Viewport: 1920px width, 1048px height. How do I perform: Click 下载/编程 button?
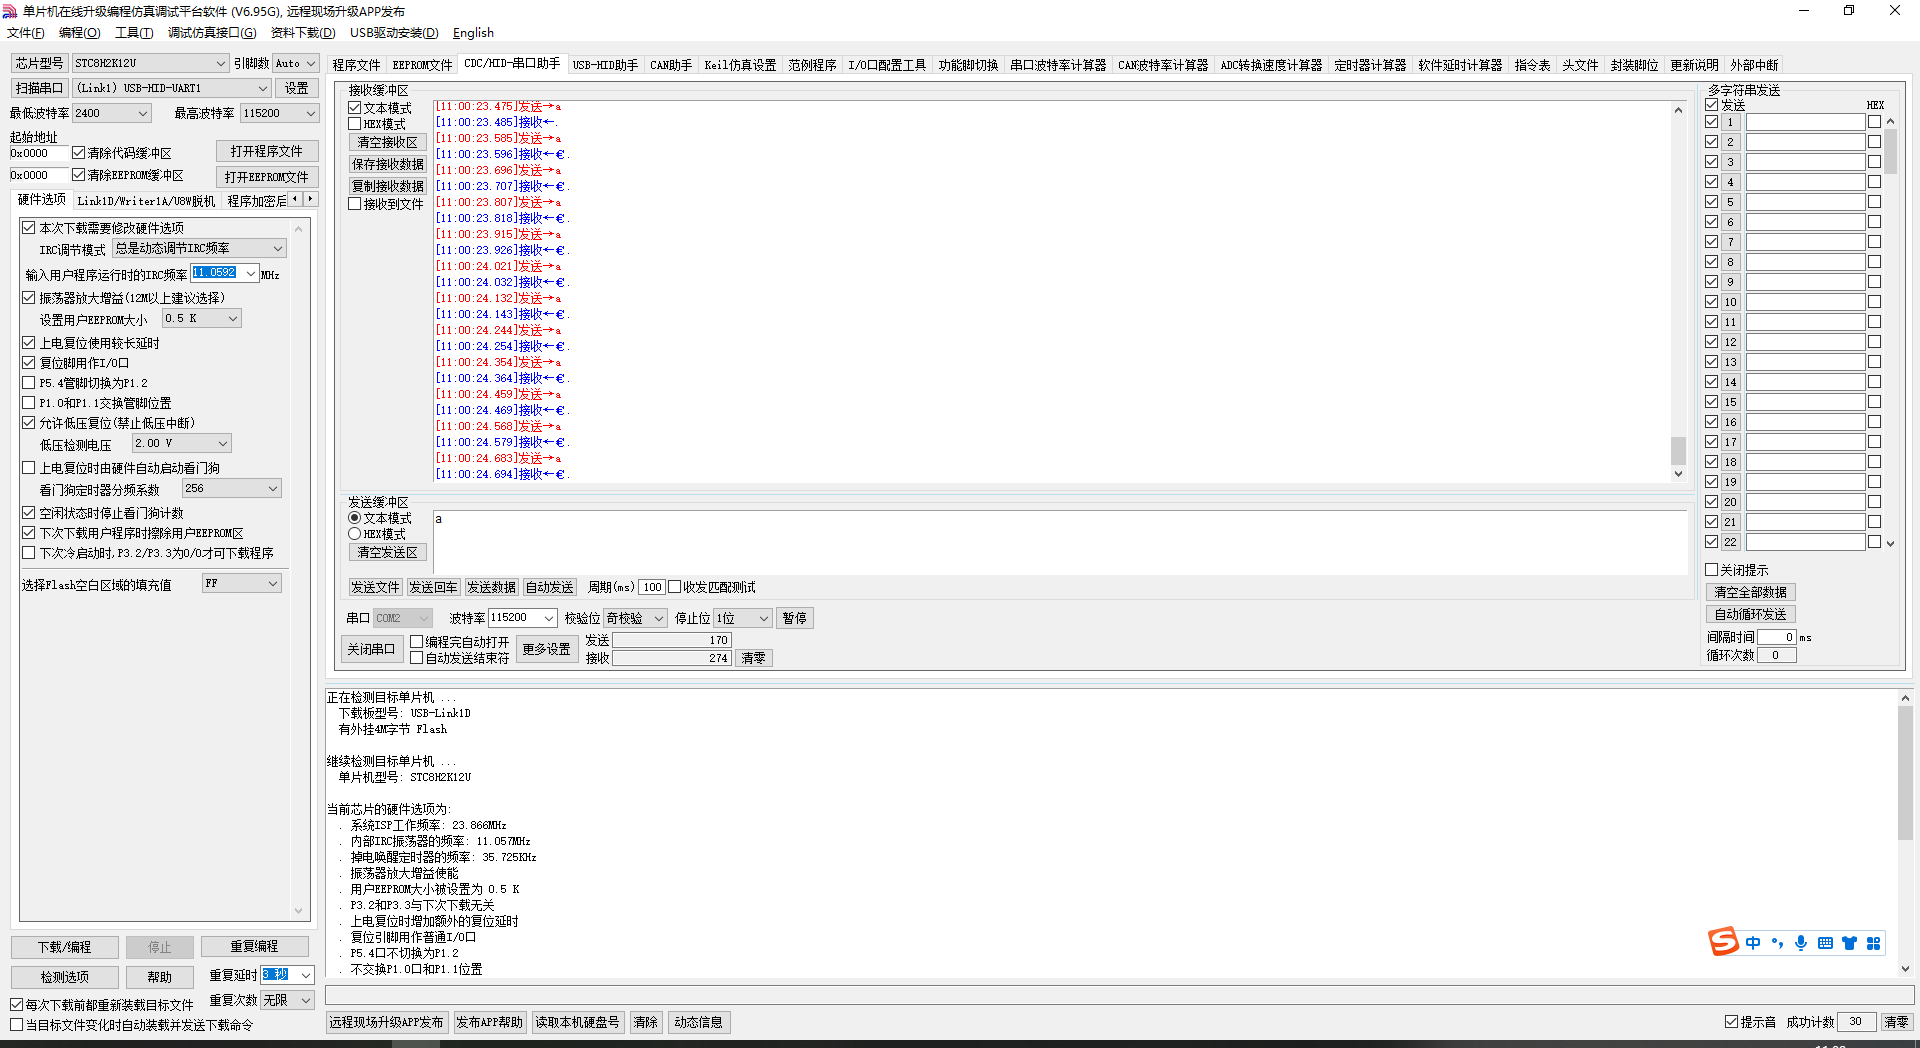[x=65, y=947]
